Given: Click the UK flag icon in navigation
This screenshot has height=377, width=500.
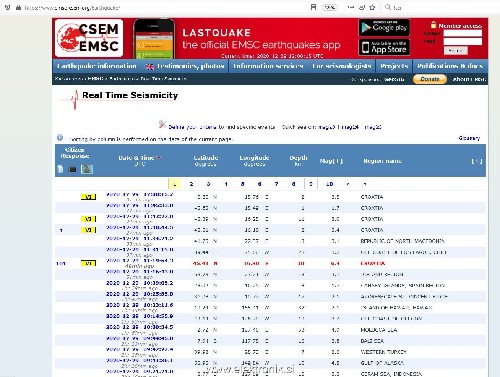Looking at the screenshot, I should pyautogui.click(x=150, y=67).
